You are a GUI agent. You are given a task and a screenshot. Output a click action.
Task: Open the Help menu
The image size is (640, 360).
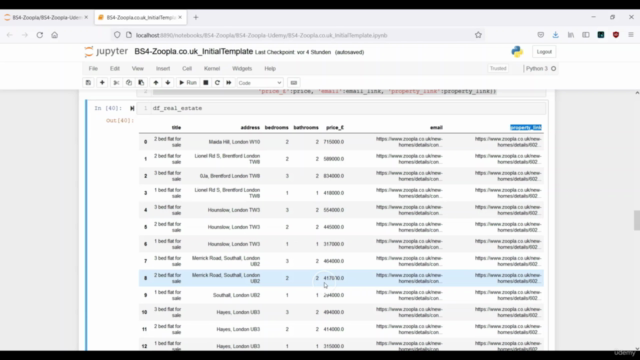(x=270, y=69)
